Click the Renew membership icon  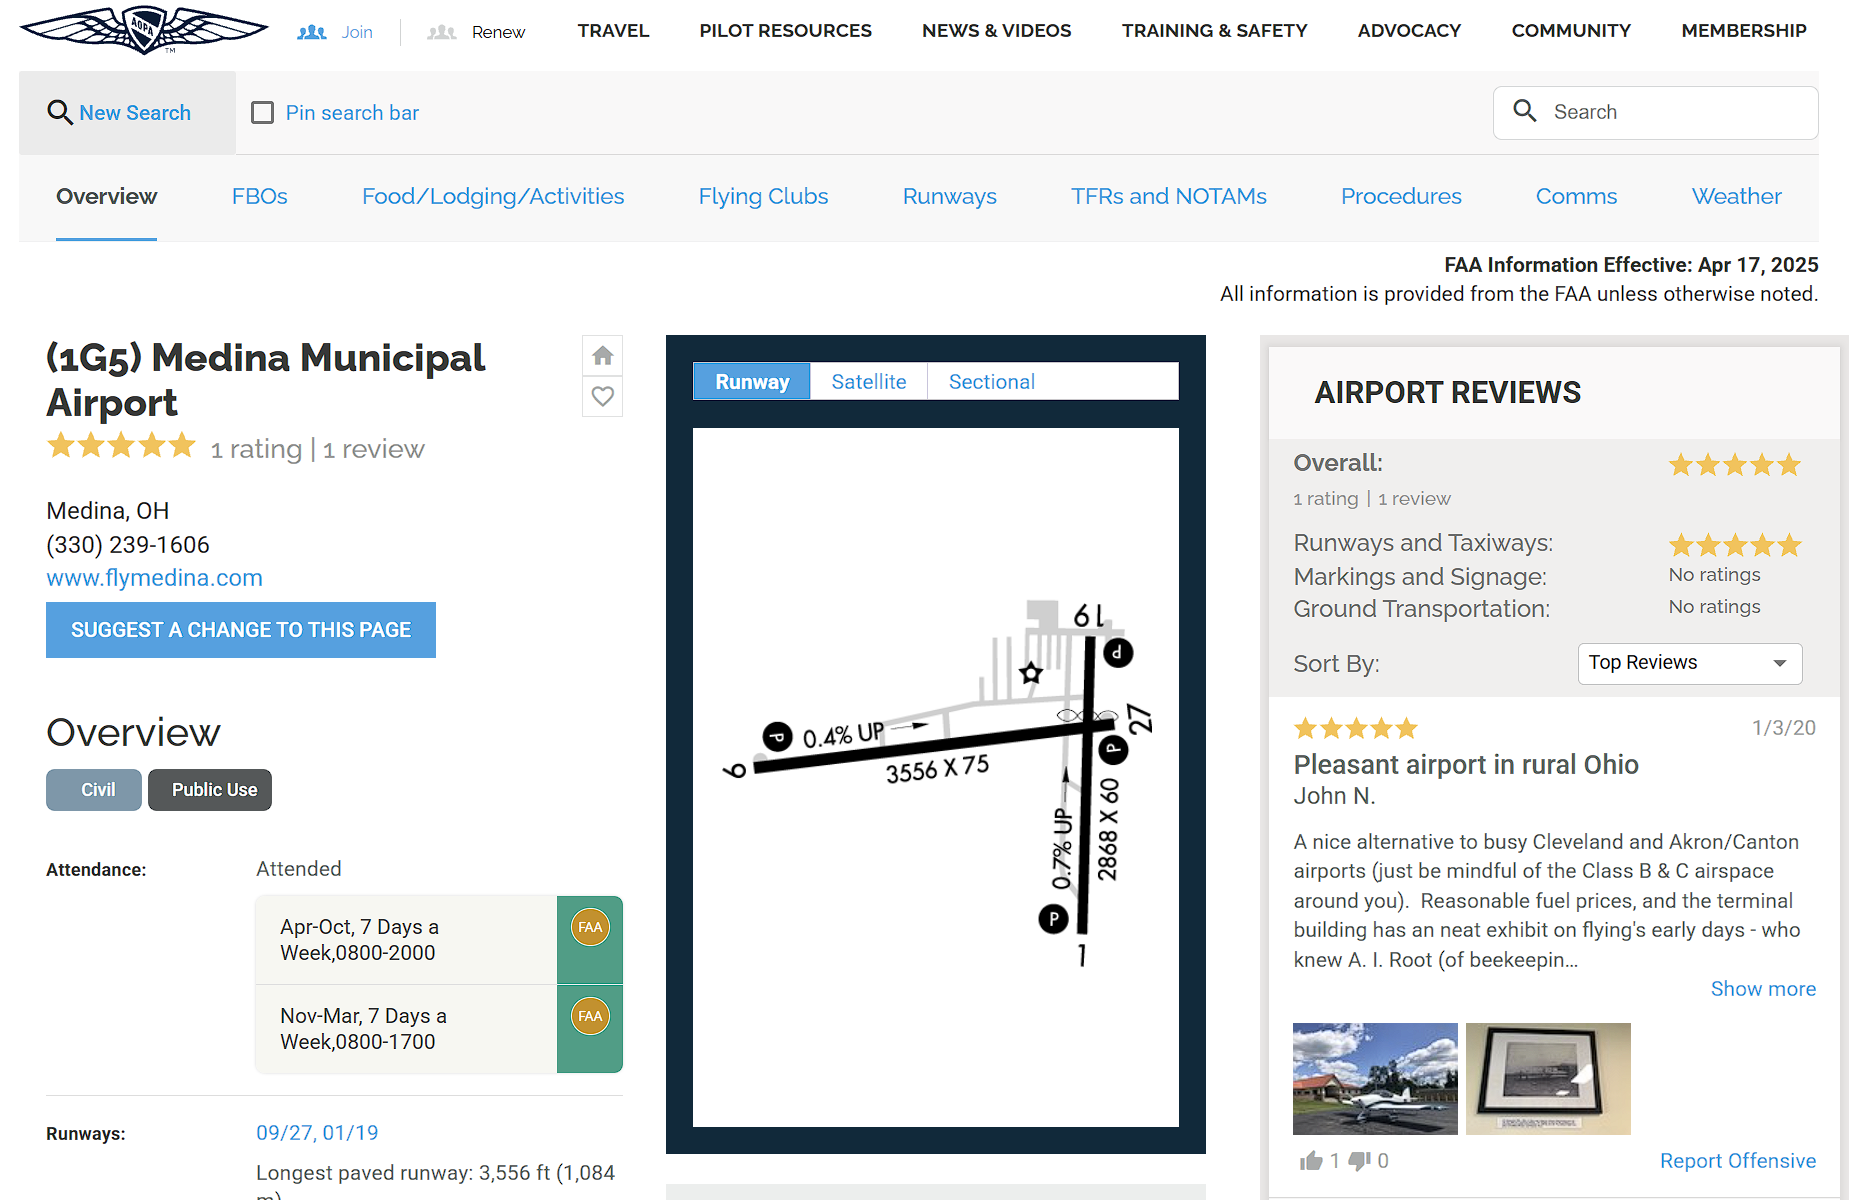tap(442, 32)
